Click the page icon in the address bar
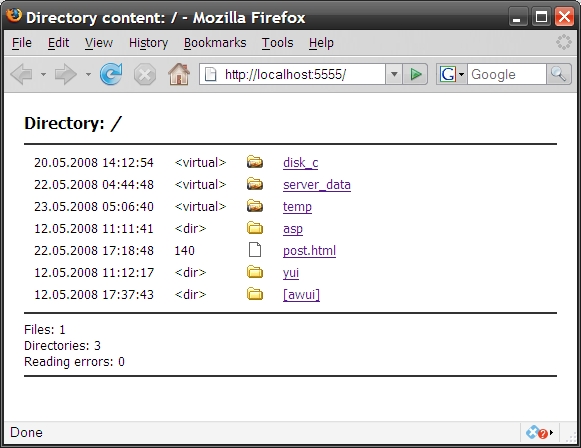The height and width of the screenshot is (448, 581). (210, 74)
